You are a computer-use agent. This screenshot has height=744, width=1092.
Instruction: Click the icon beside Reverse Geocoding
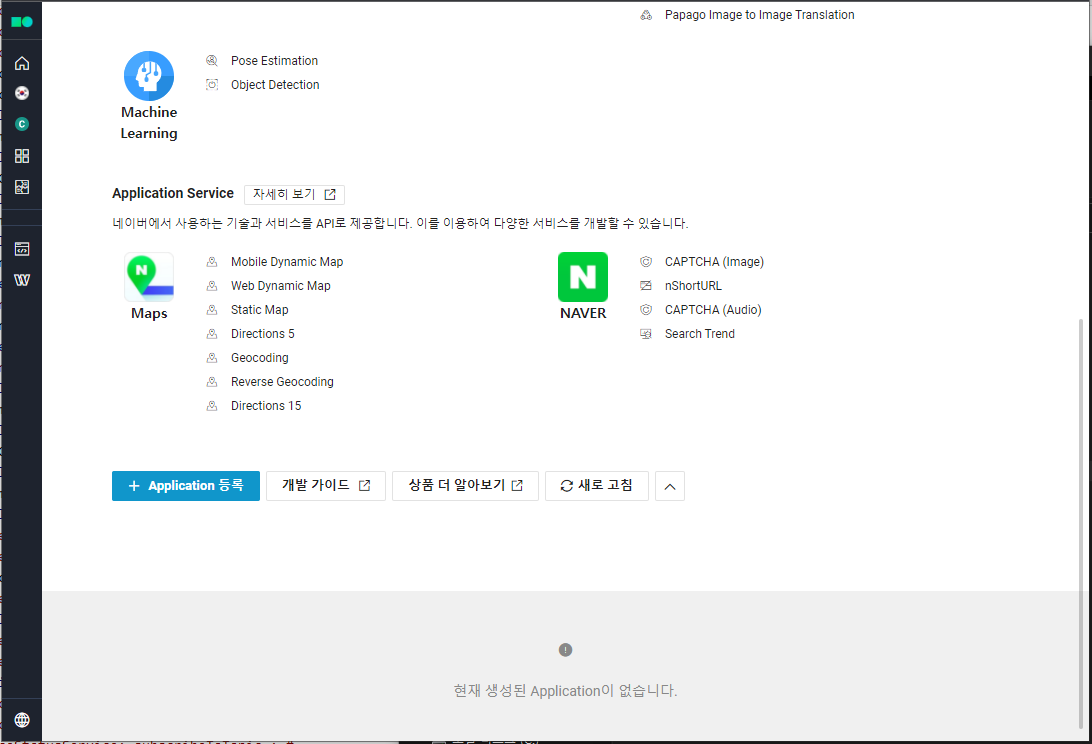coord(212,382)
